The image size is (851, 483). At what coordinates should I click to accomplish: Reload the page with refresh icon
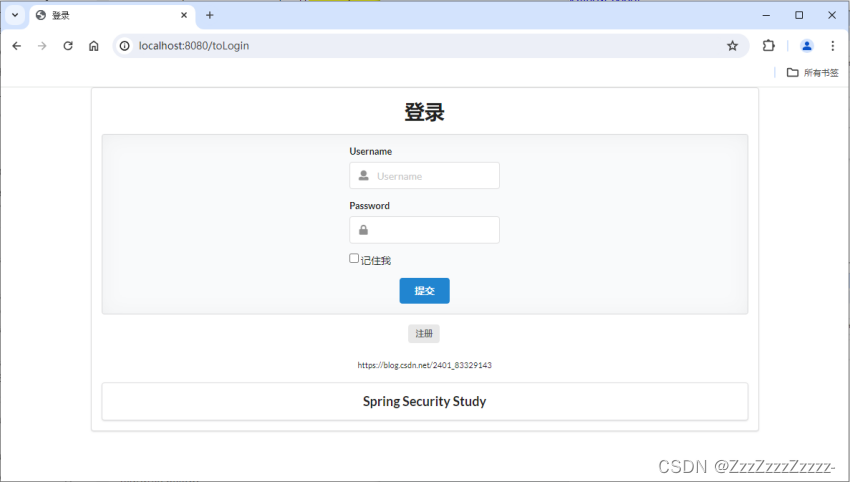coord(68,46)
